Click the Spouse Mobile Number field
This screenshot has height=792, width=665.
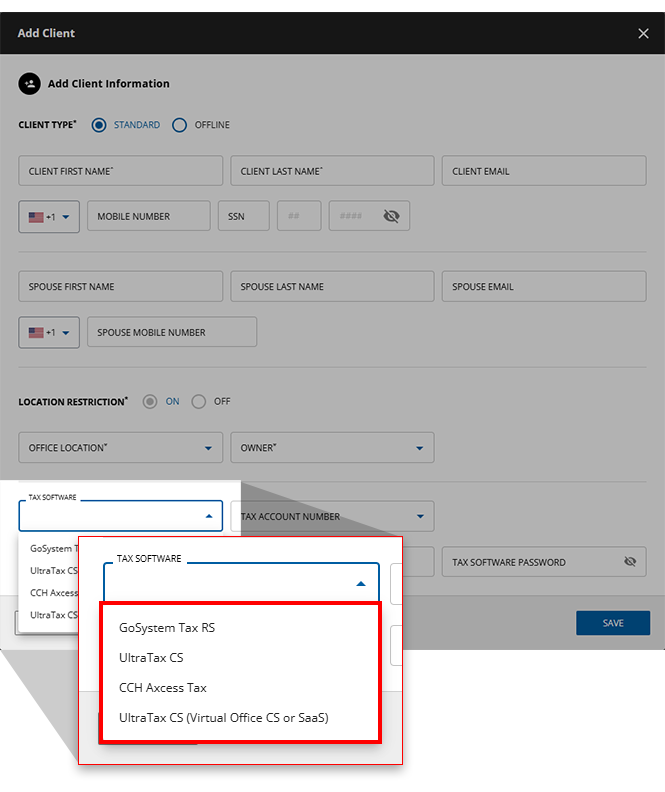(172, 332)
